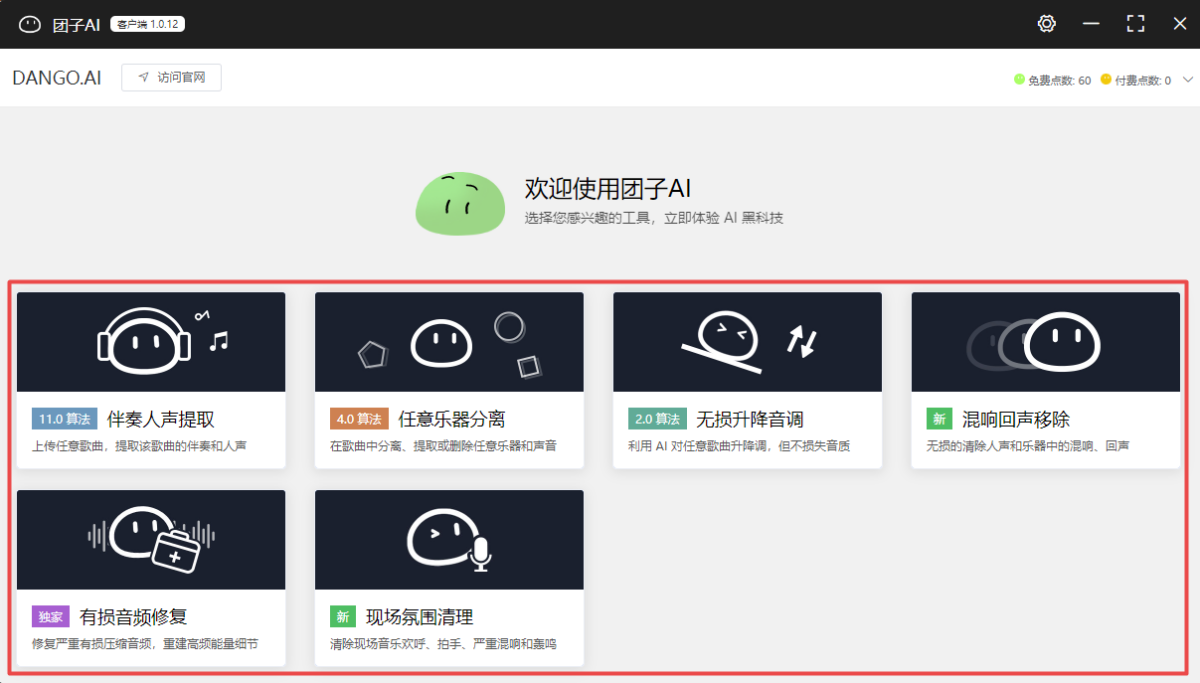Click the 欢迎使用团子AI heading
1200x683 pixels.
(x=608, y=188)
